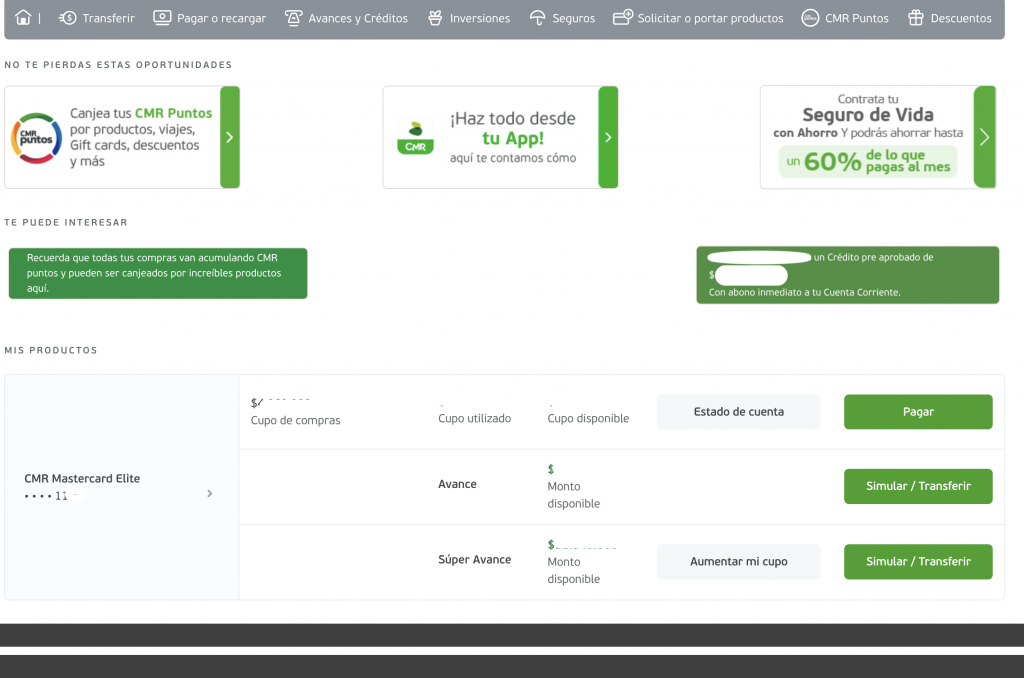Click the CMR Puntos circle icon in navbar
The image size is (1024, 678).
[x=810, y=18]
